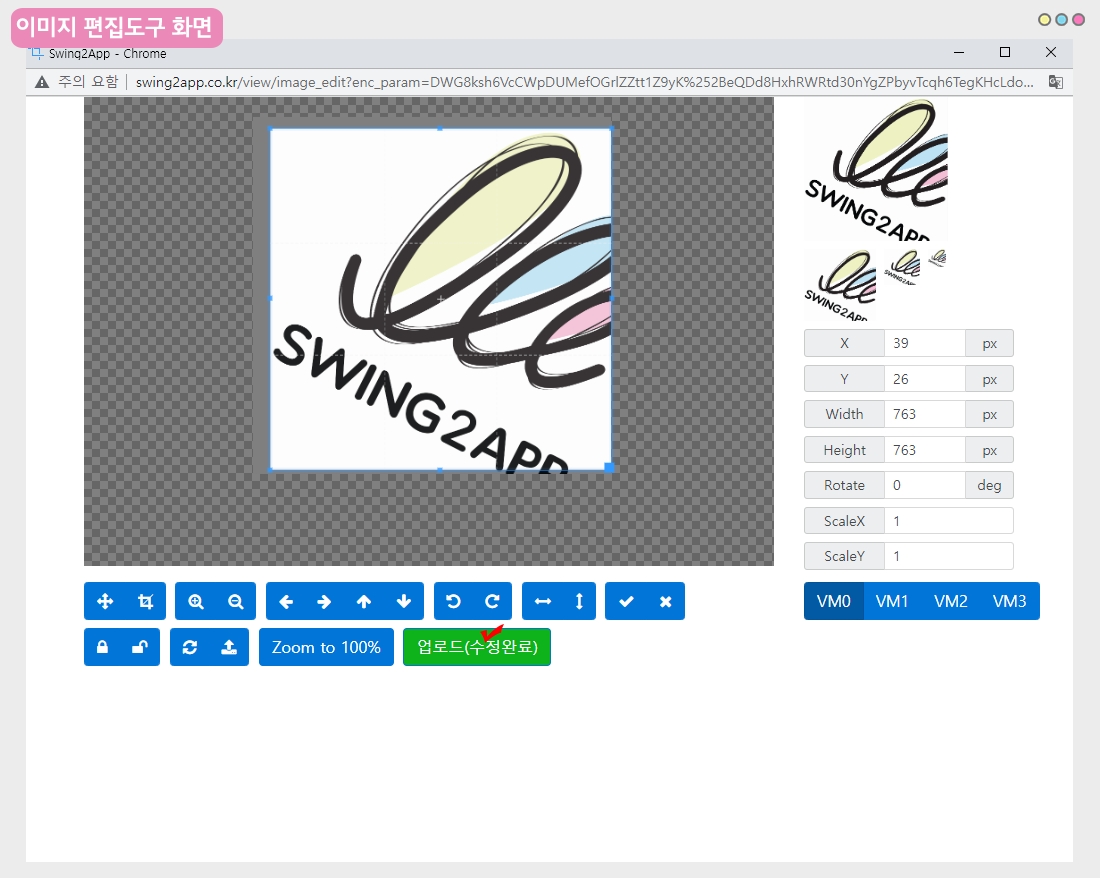Click the Zoom to 100% button
The image size is (1100, 878).
click(326, 647)
